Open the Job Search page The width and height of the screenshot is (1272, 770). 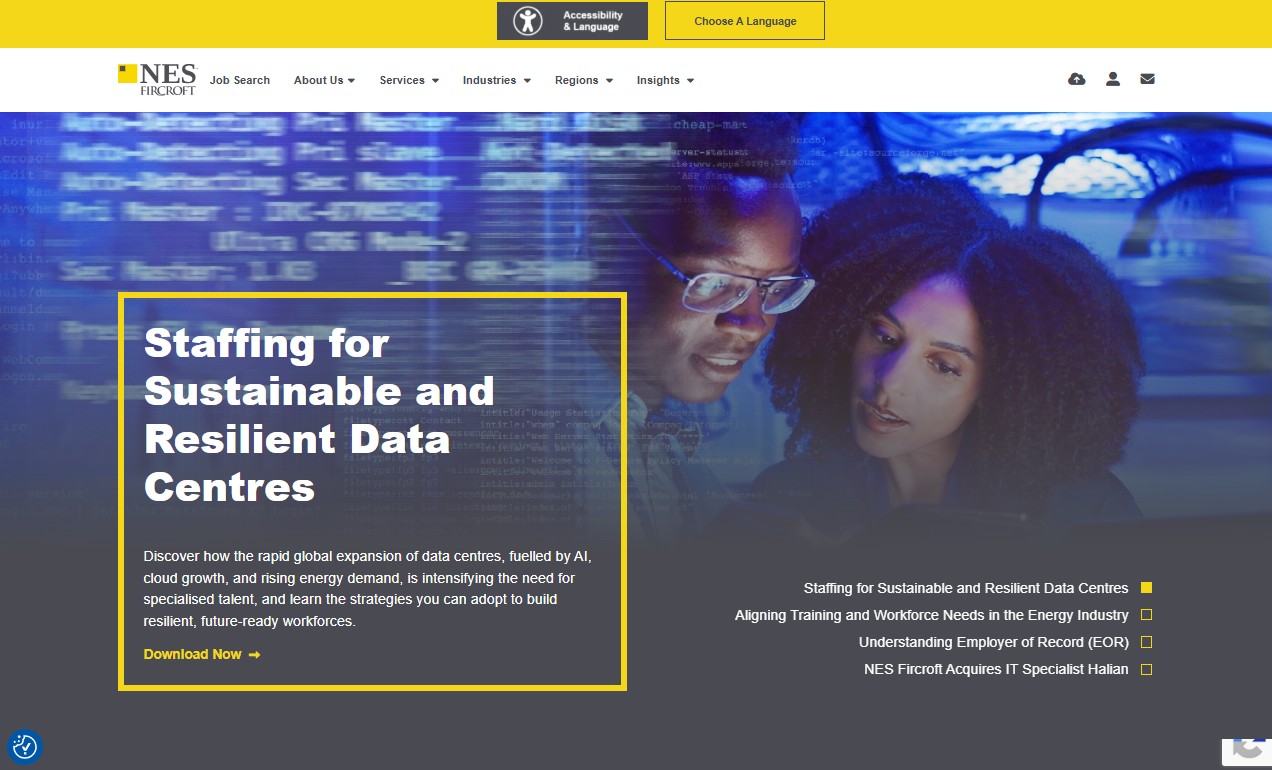240,80
